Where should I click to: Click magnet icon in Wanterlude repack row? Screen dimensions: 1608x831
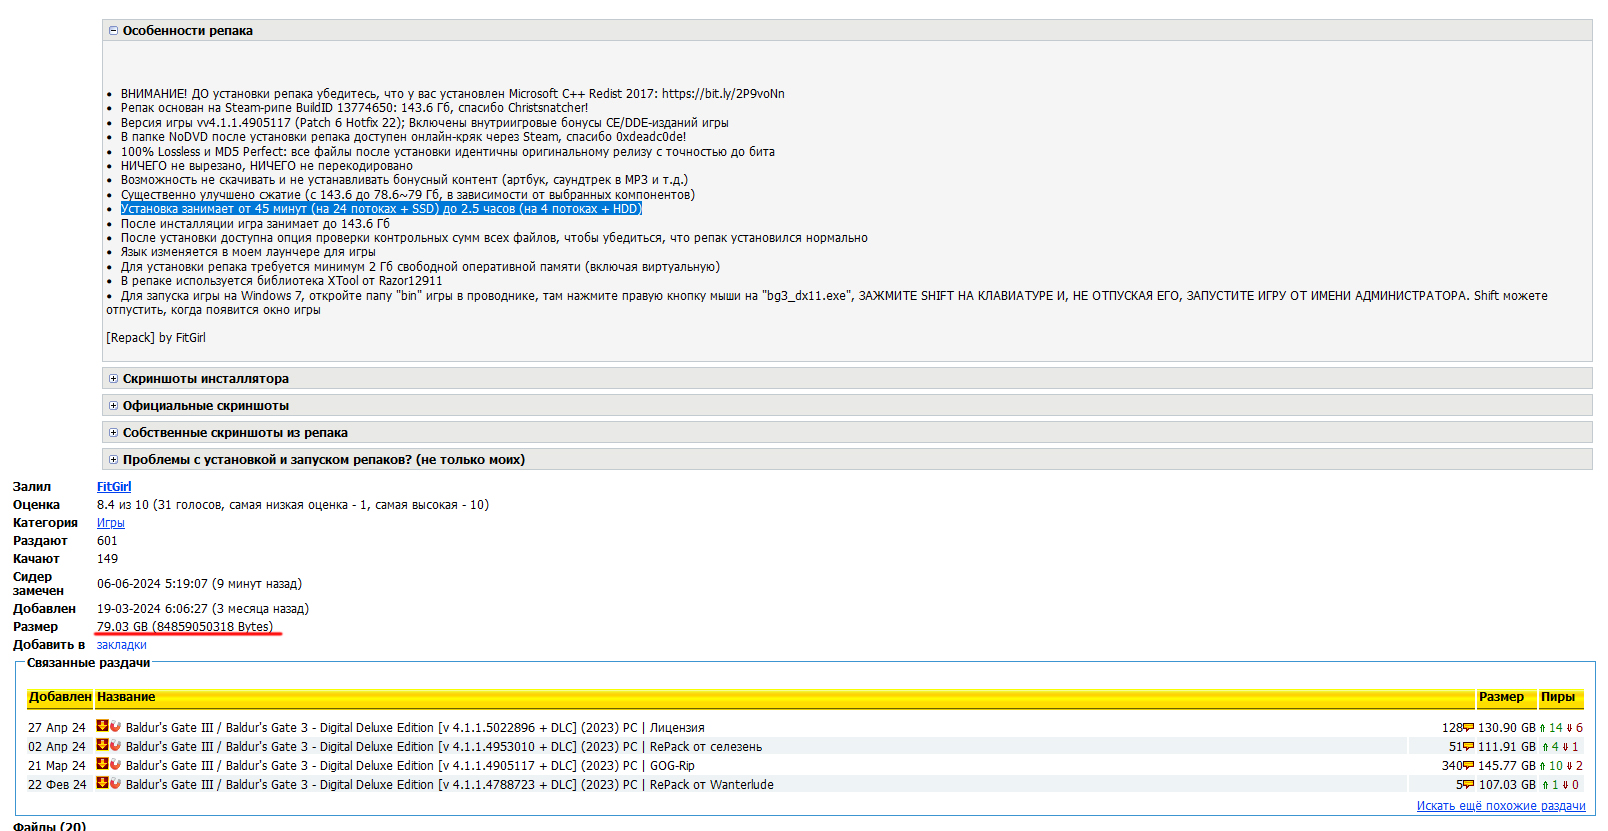pyautogui.click(x=115, y=784)
